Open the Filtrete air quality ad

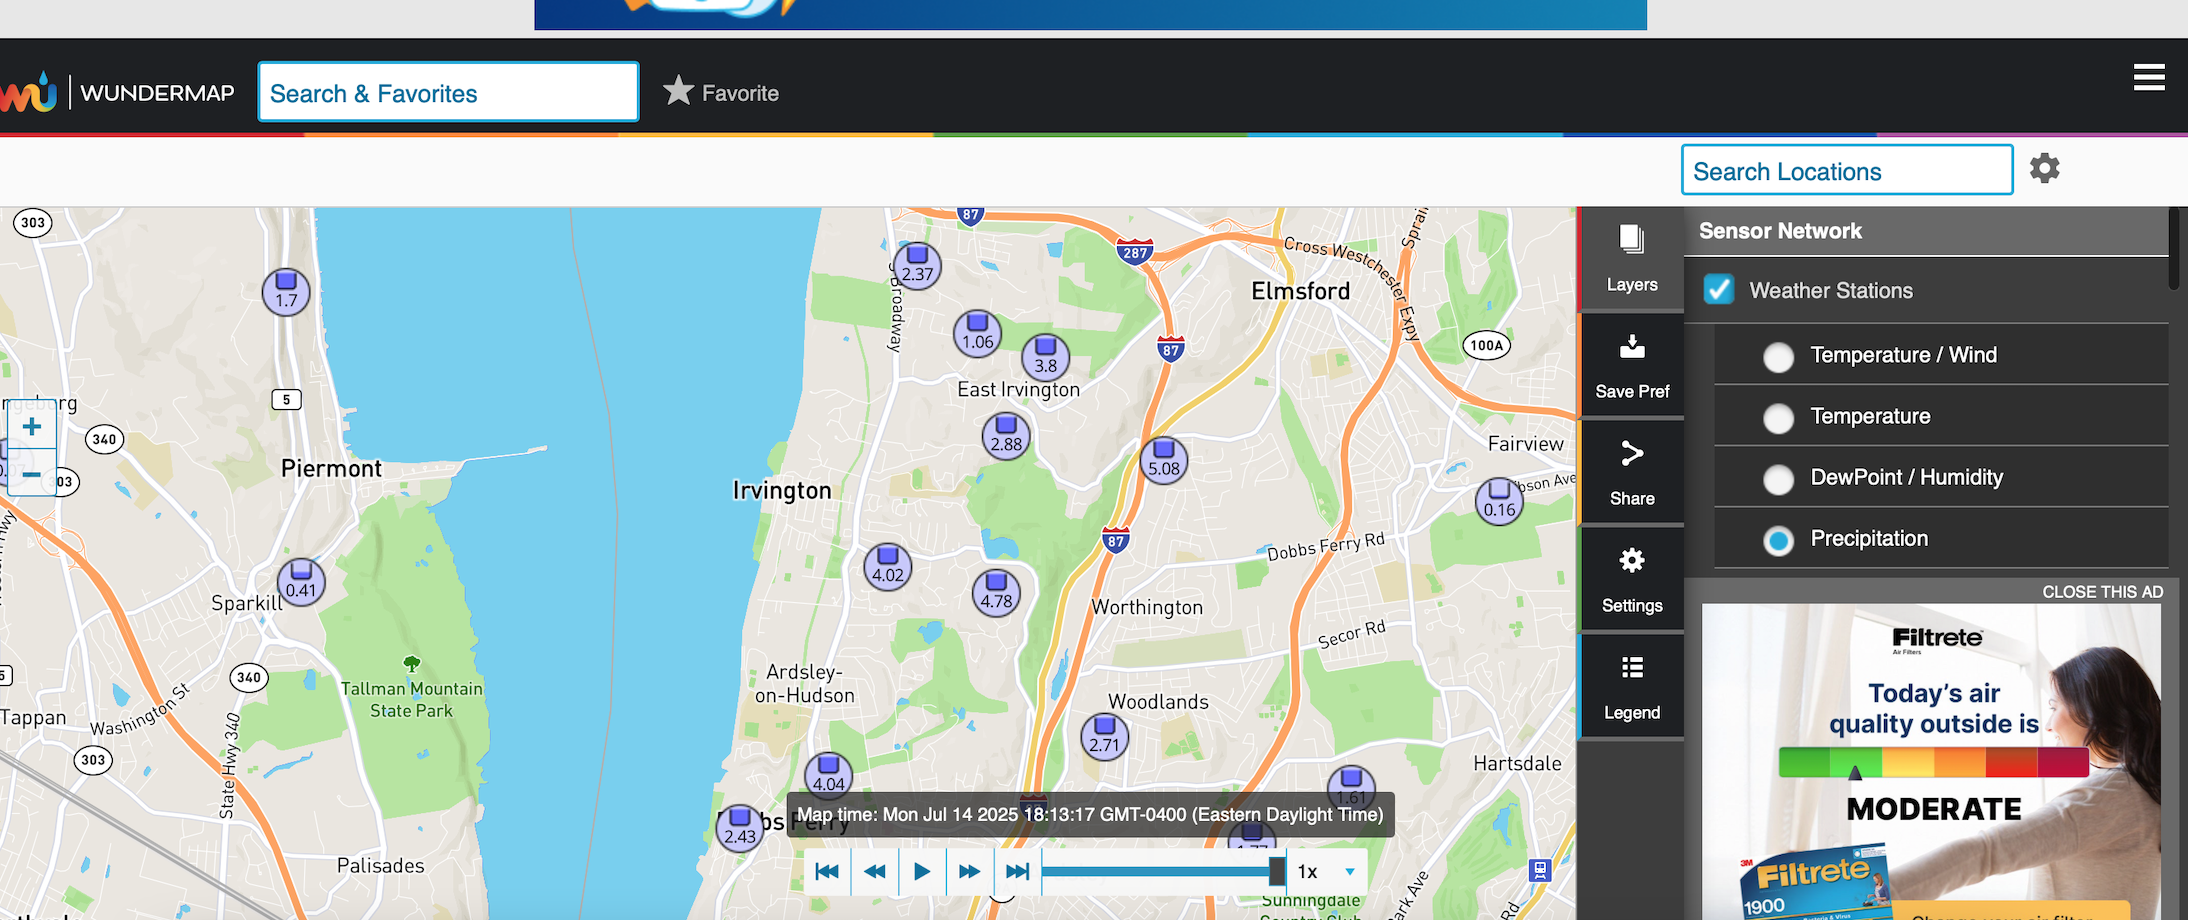tap(1931, 761)
